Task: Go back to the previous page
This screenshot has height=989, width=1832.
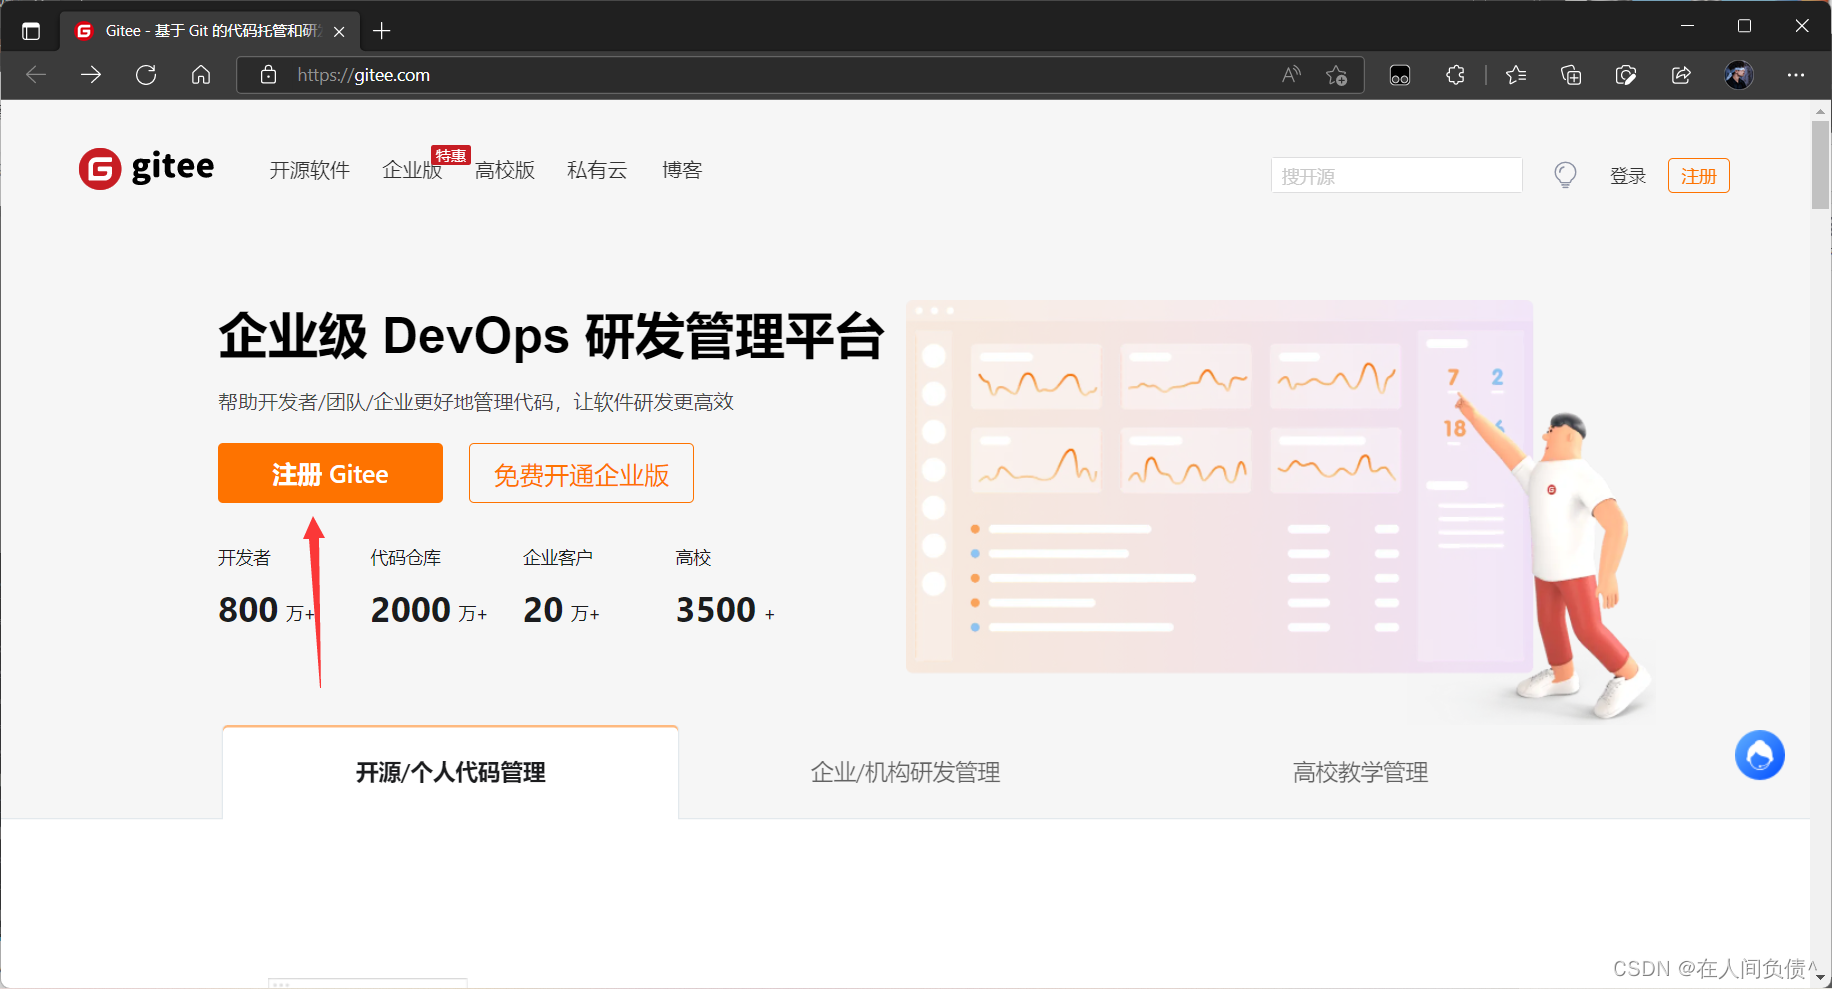Action: pyautogui.click(x=36, y=75)
